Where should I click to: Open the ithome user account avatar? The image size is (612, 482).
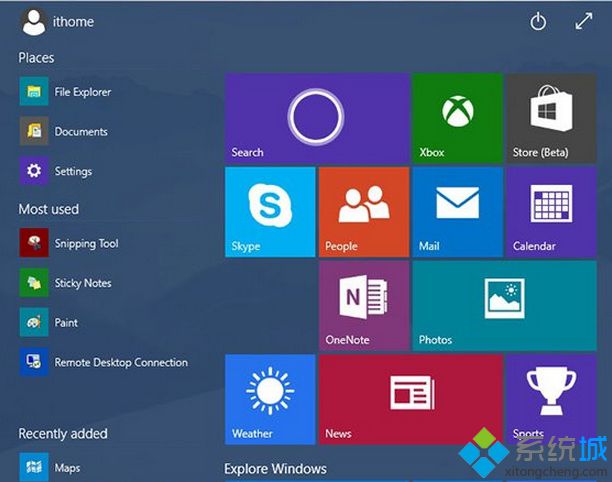click(34, 22)
